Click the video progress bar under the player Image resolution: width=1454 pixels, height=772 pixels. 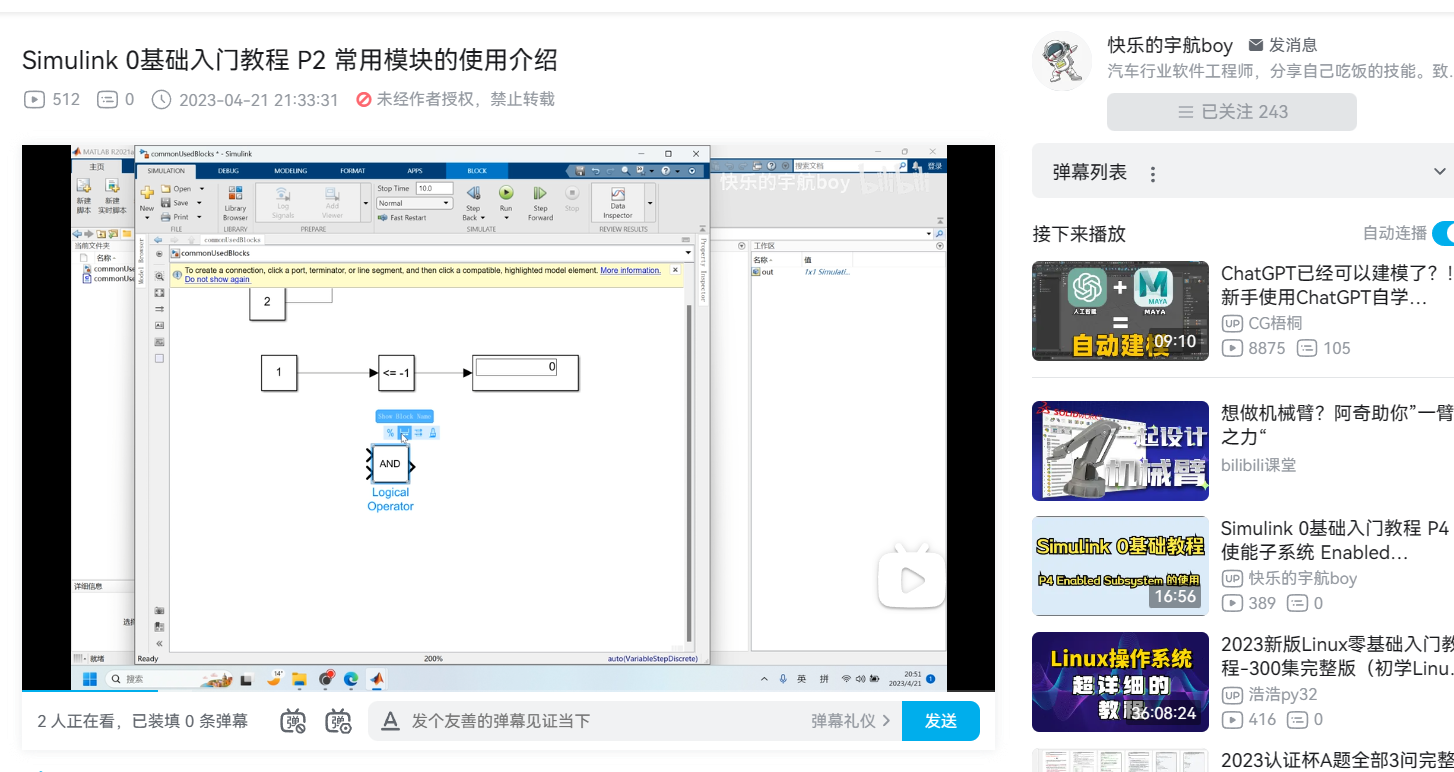click(508, 692)
